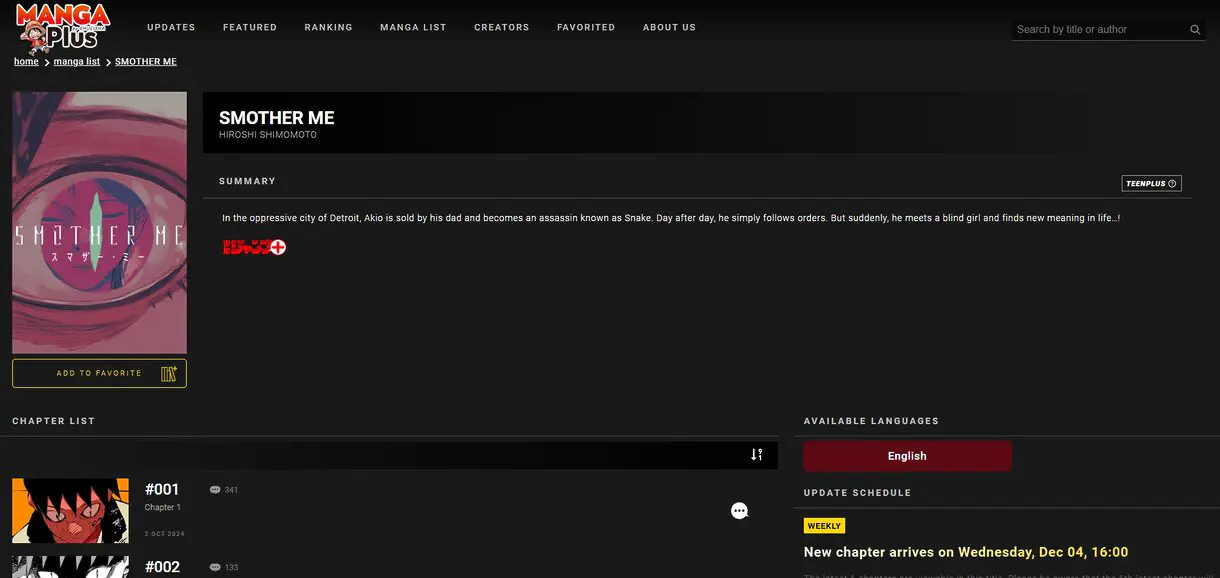Click the TEENPLUS rating badge
The height and width of the screenshot is (578, 1220).
1151,184
